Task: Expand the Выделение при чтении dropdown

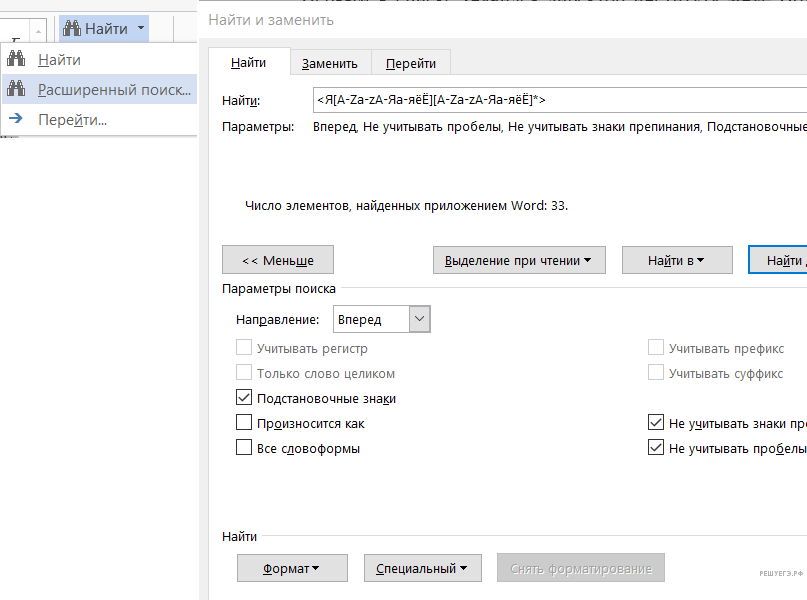Action: 511,260
